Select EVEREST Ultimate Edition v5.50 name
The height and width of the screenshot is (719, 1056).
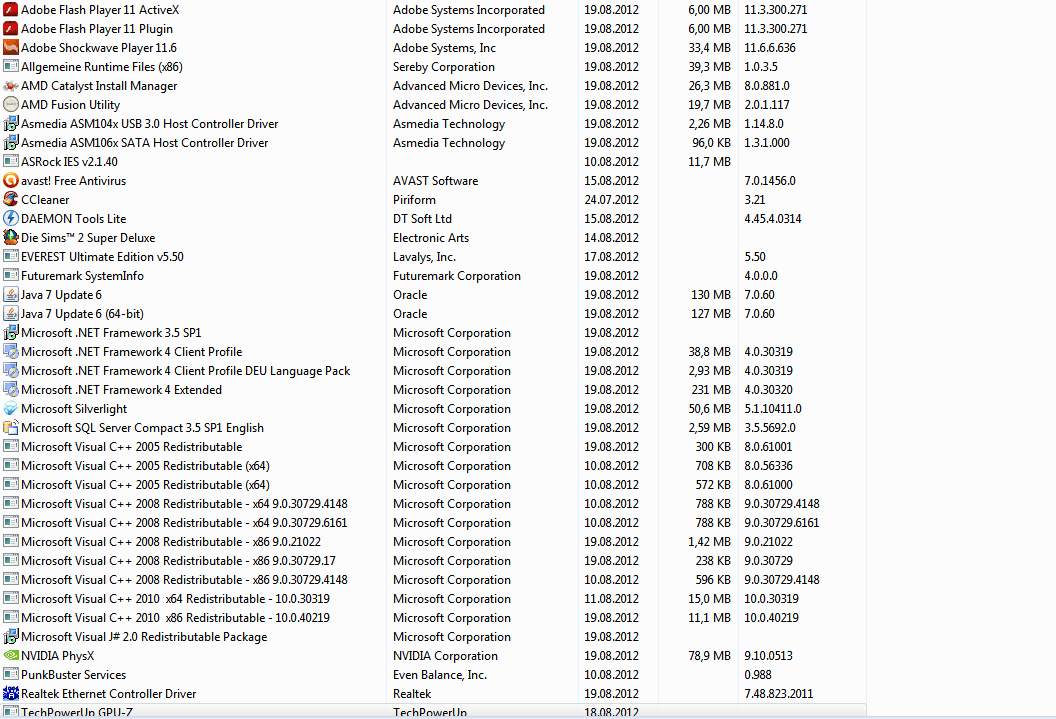(x=102, y=256)
